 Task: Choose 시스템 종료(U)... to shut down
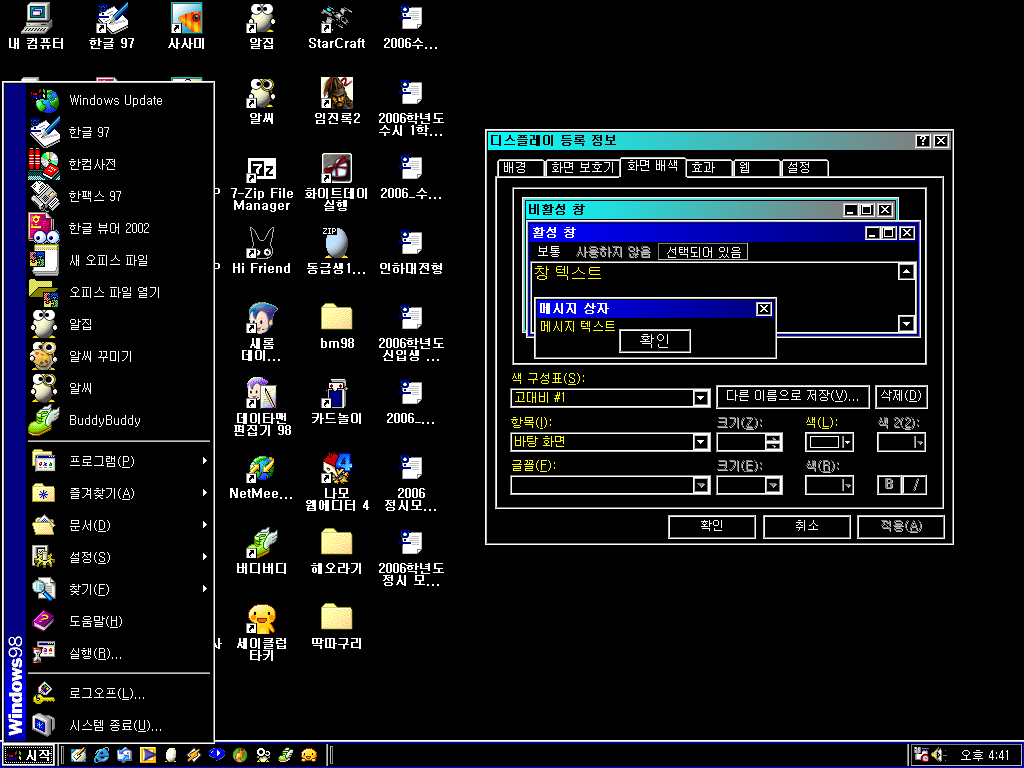(120, 726)
